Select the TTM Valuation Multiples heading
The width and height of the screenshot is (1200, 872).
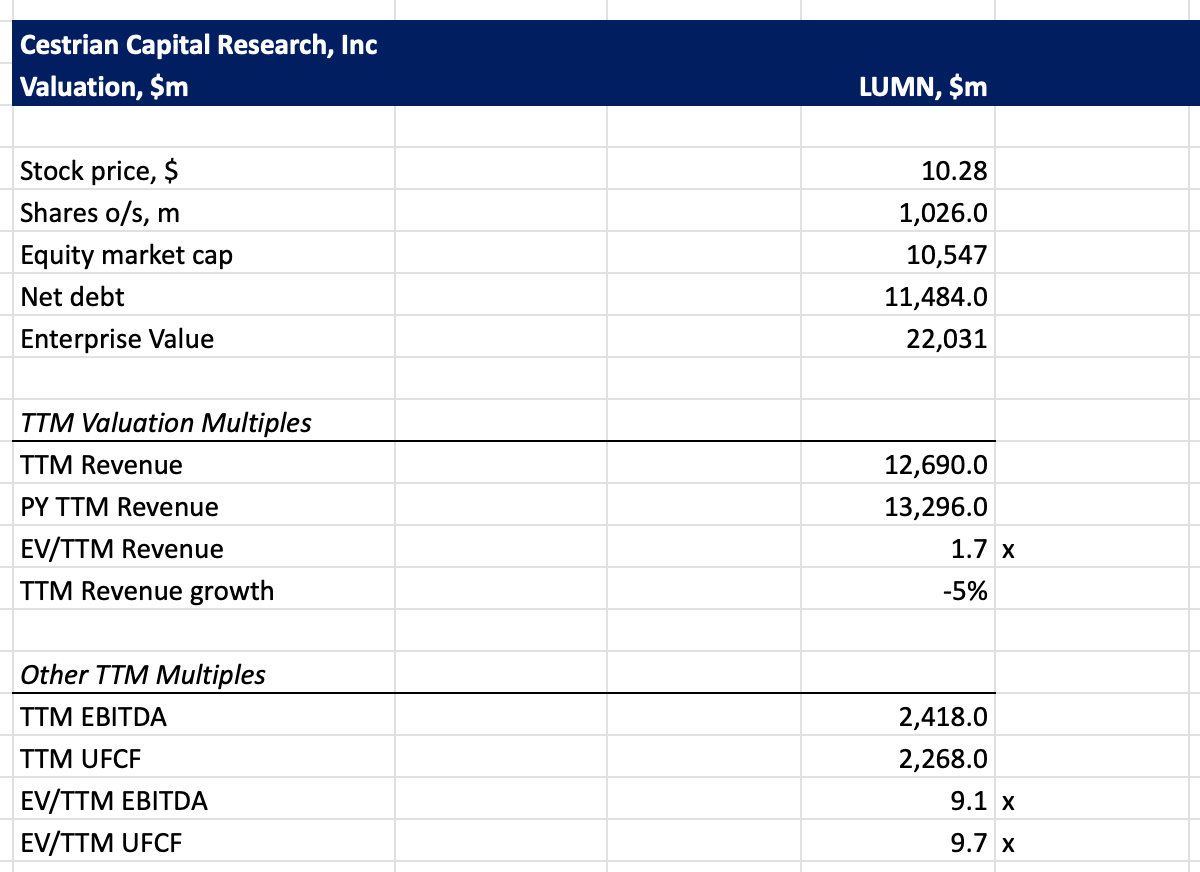tap(150, 422)
